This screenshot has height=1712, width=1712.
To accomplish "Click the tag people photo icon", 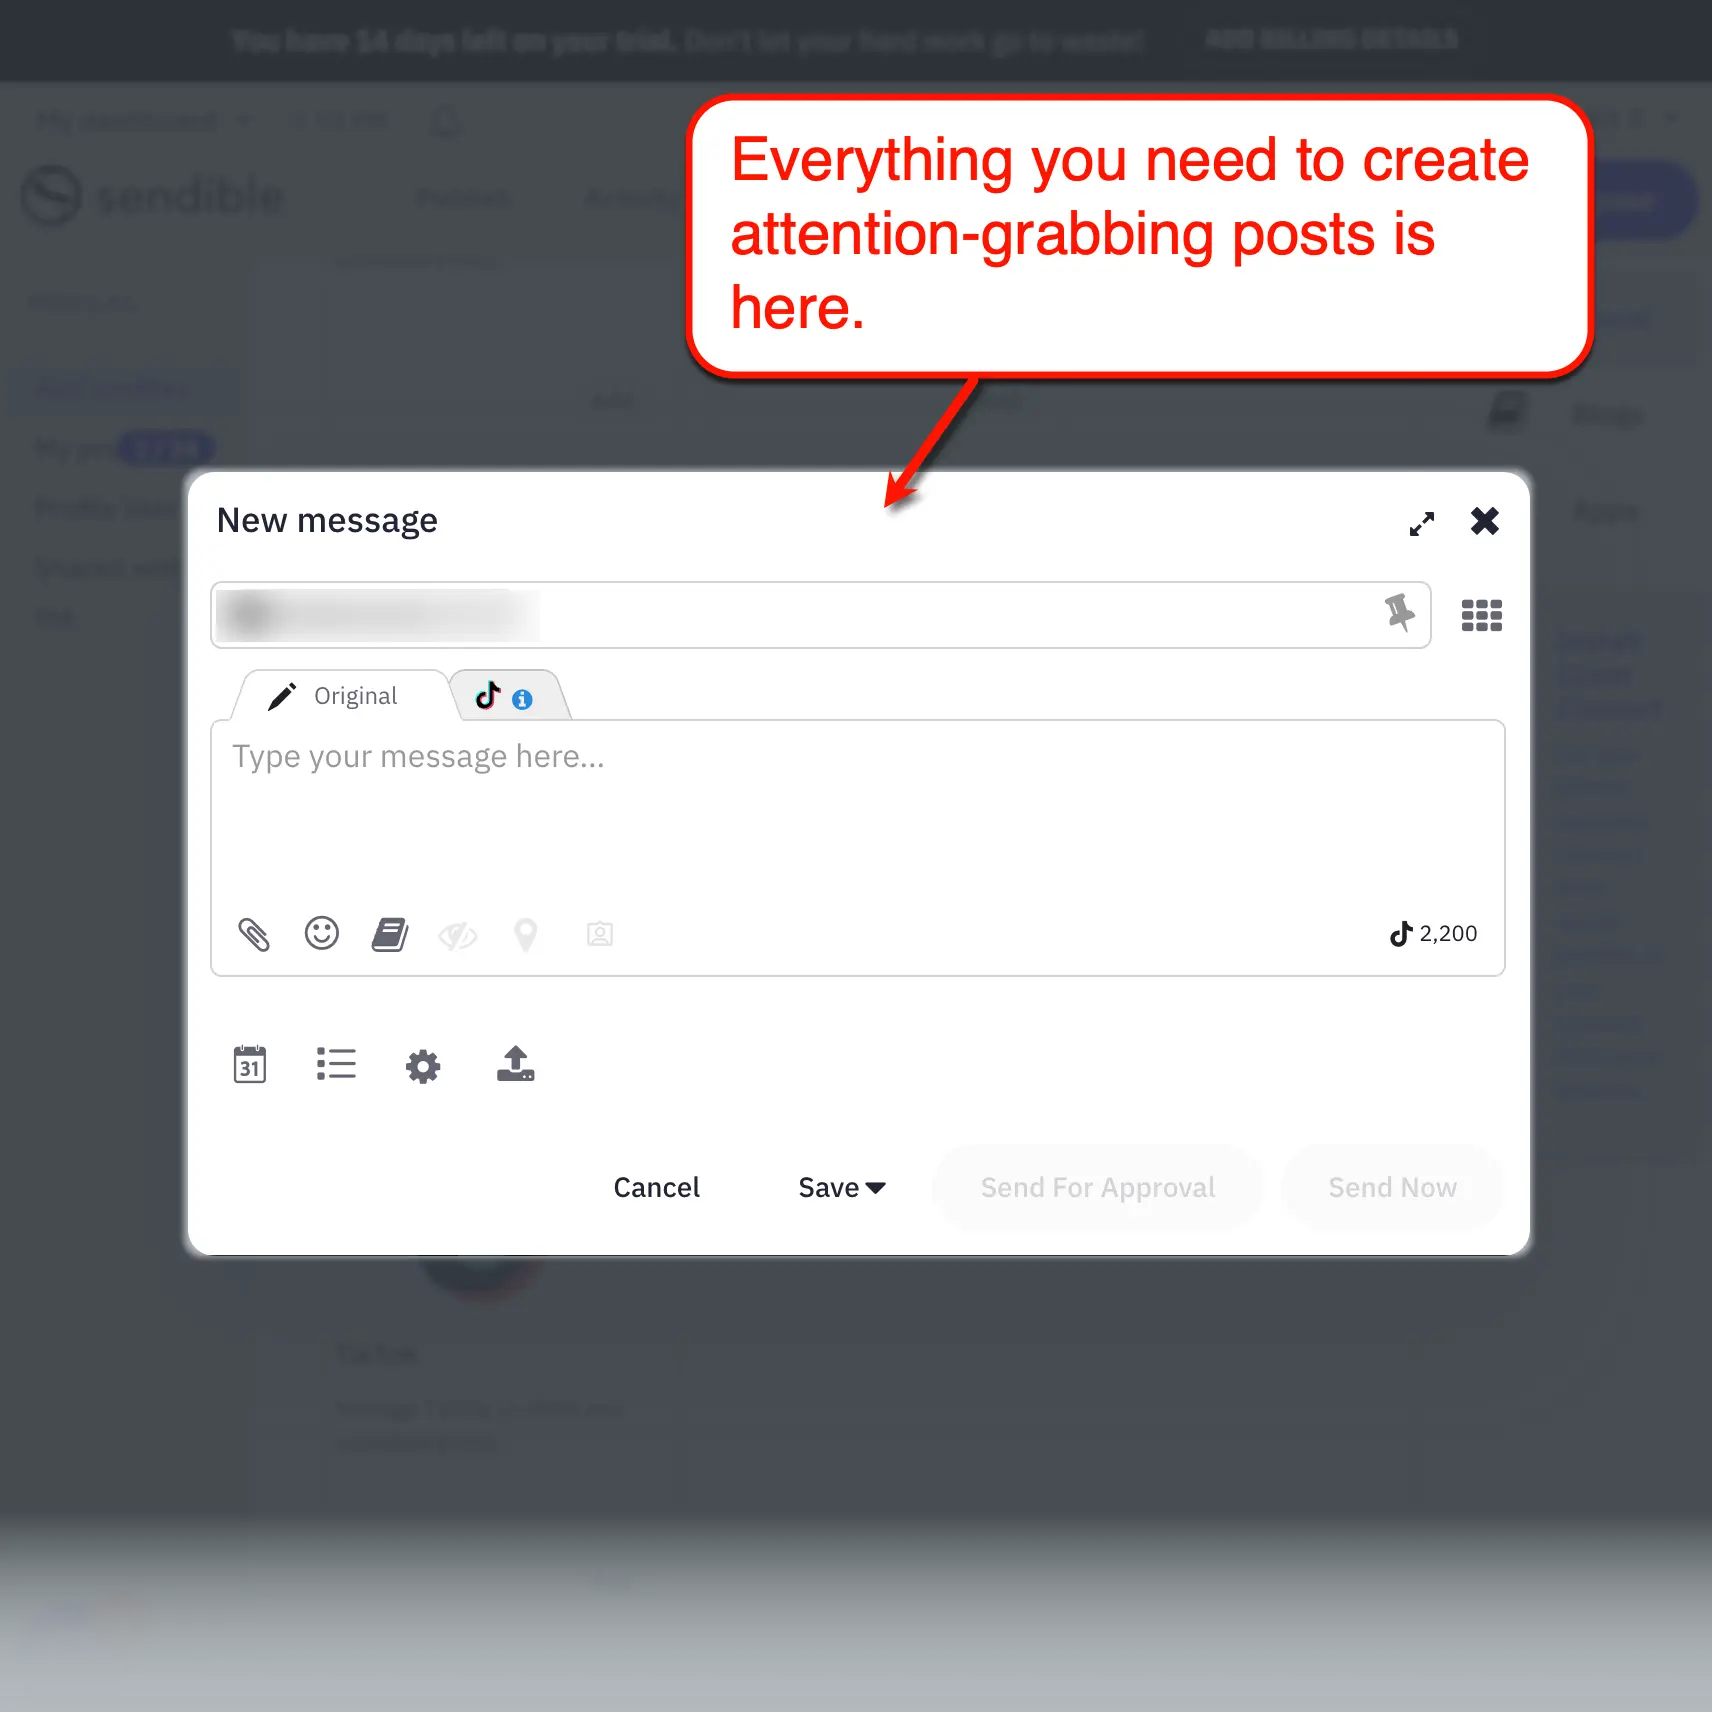I will tap(600, 934).
